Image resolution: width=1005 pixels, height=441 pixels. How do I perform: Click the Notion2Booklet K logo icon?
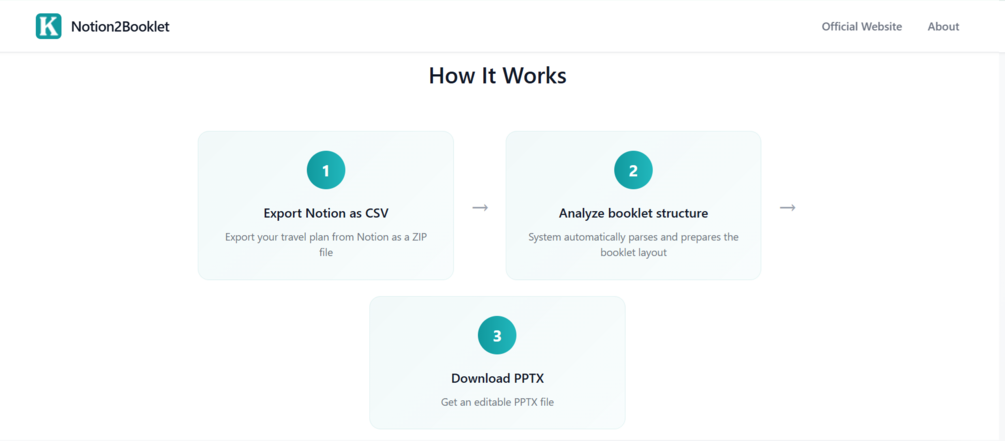click(x=48, y=26)
